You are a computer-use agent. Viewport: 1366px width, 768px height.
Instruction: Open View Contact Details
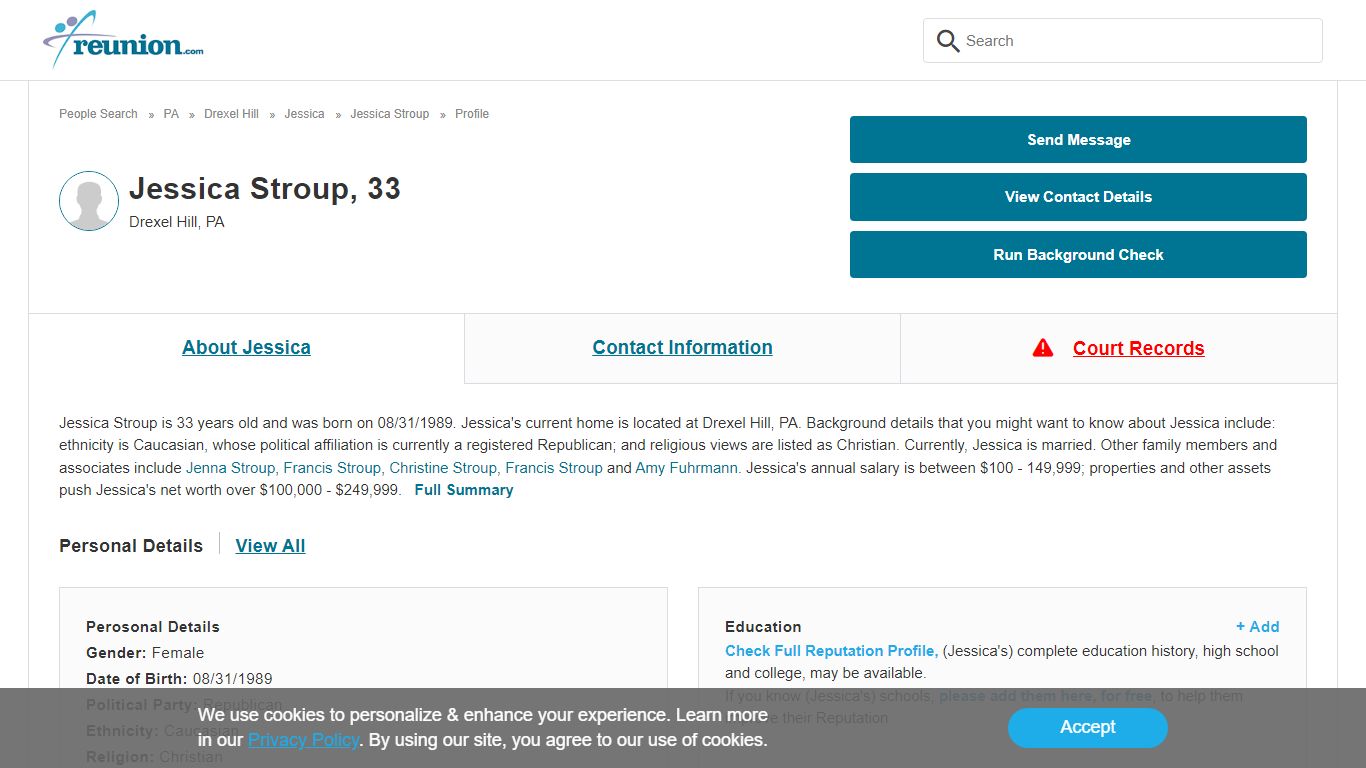click(1078, 197)
